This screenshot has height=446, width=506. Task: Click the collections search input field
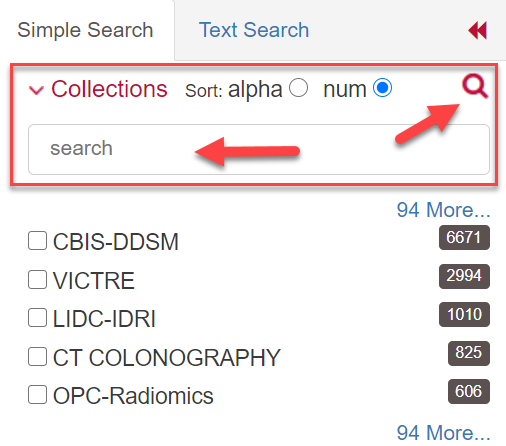pyautogui.click(x=259, y=149)
